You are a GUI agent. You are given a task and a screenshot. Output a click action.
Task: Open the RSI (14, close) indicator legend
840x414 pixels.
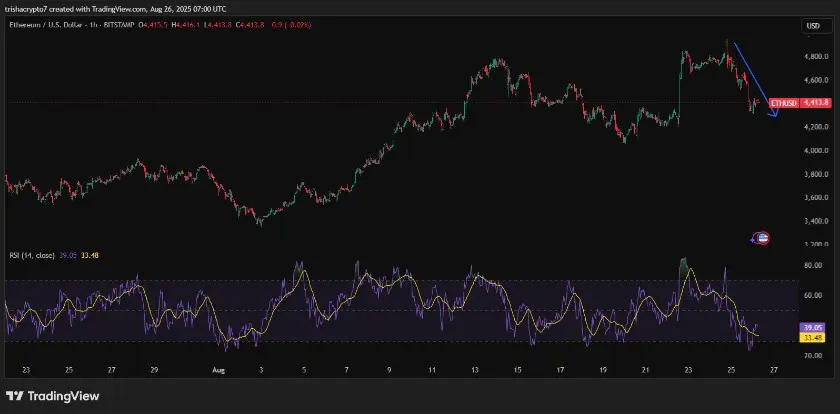click(30, 255)
